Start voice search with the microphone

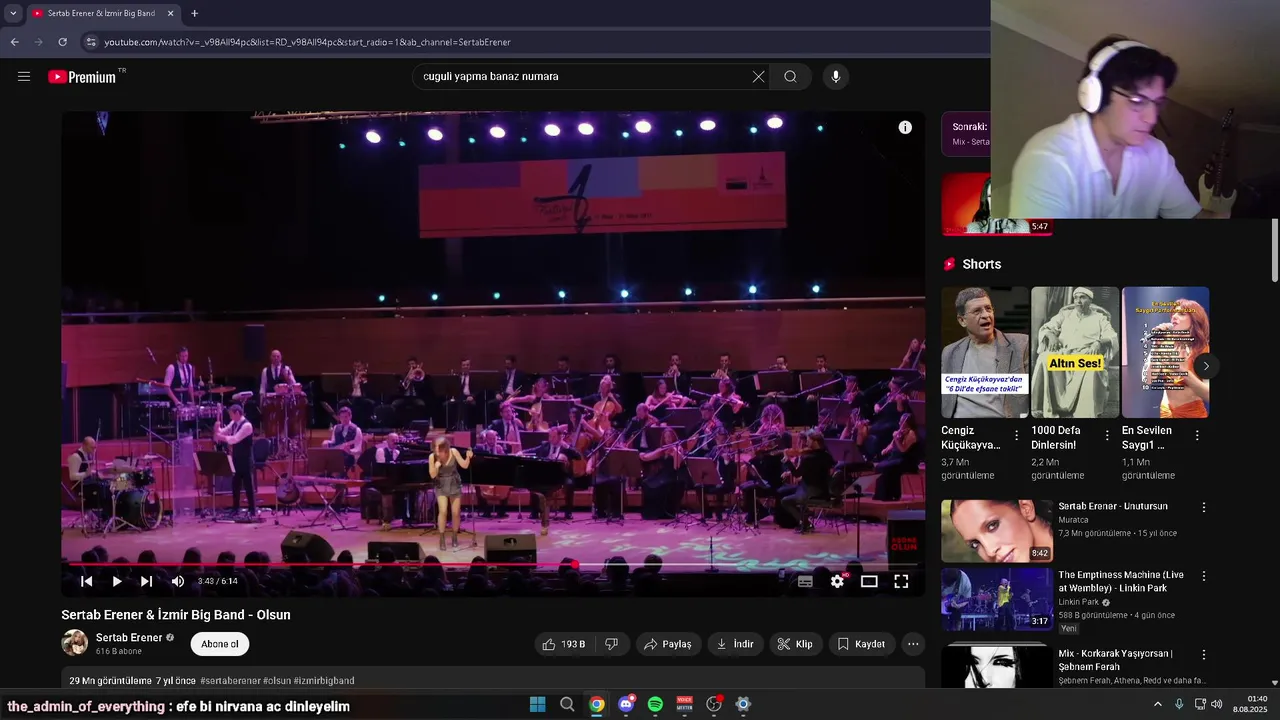click(836, 77)
